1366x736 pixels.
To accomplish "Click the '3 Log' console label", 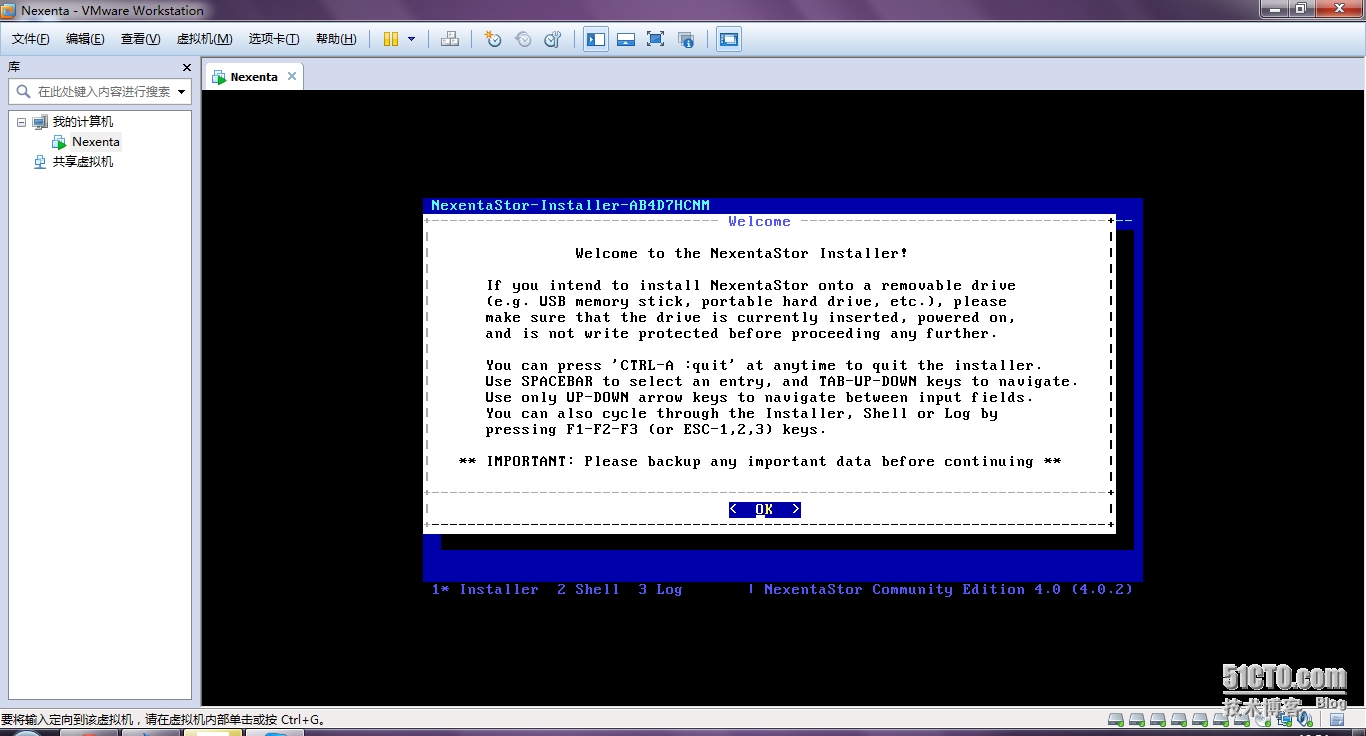I will pos(660,589).
